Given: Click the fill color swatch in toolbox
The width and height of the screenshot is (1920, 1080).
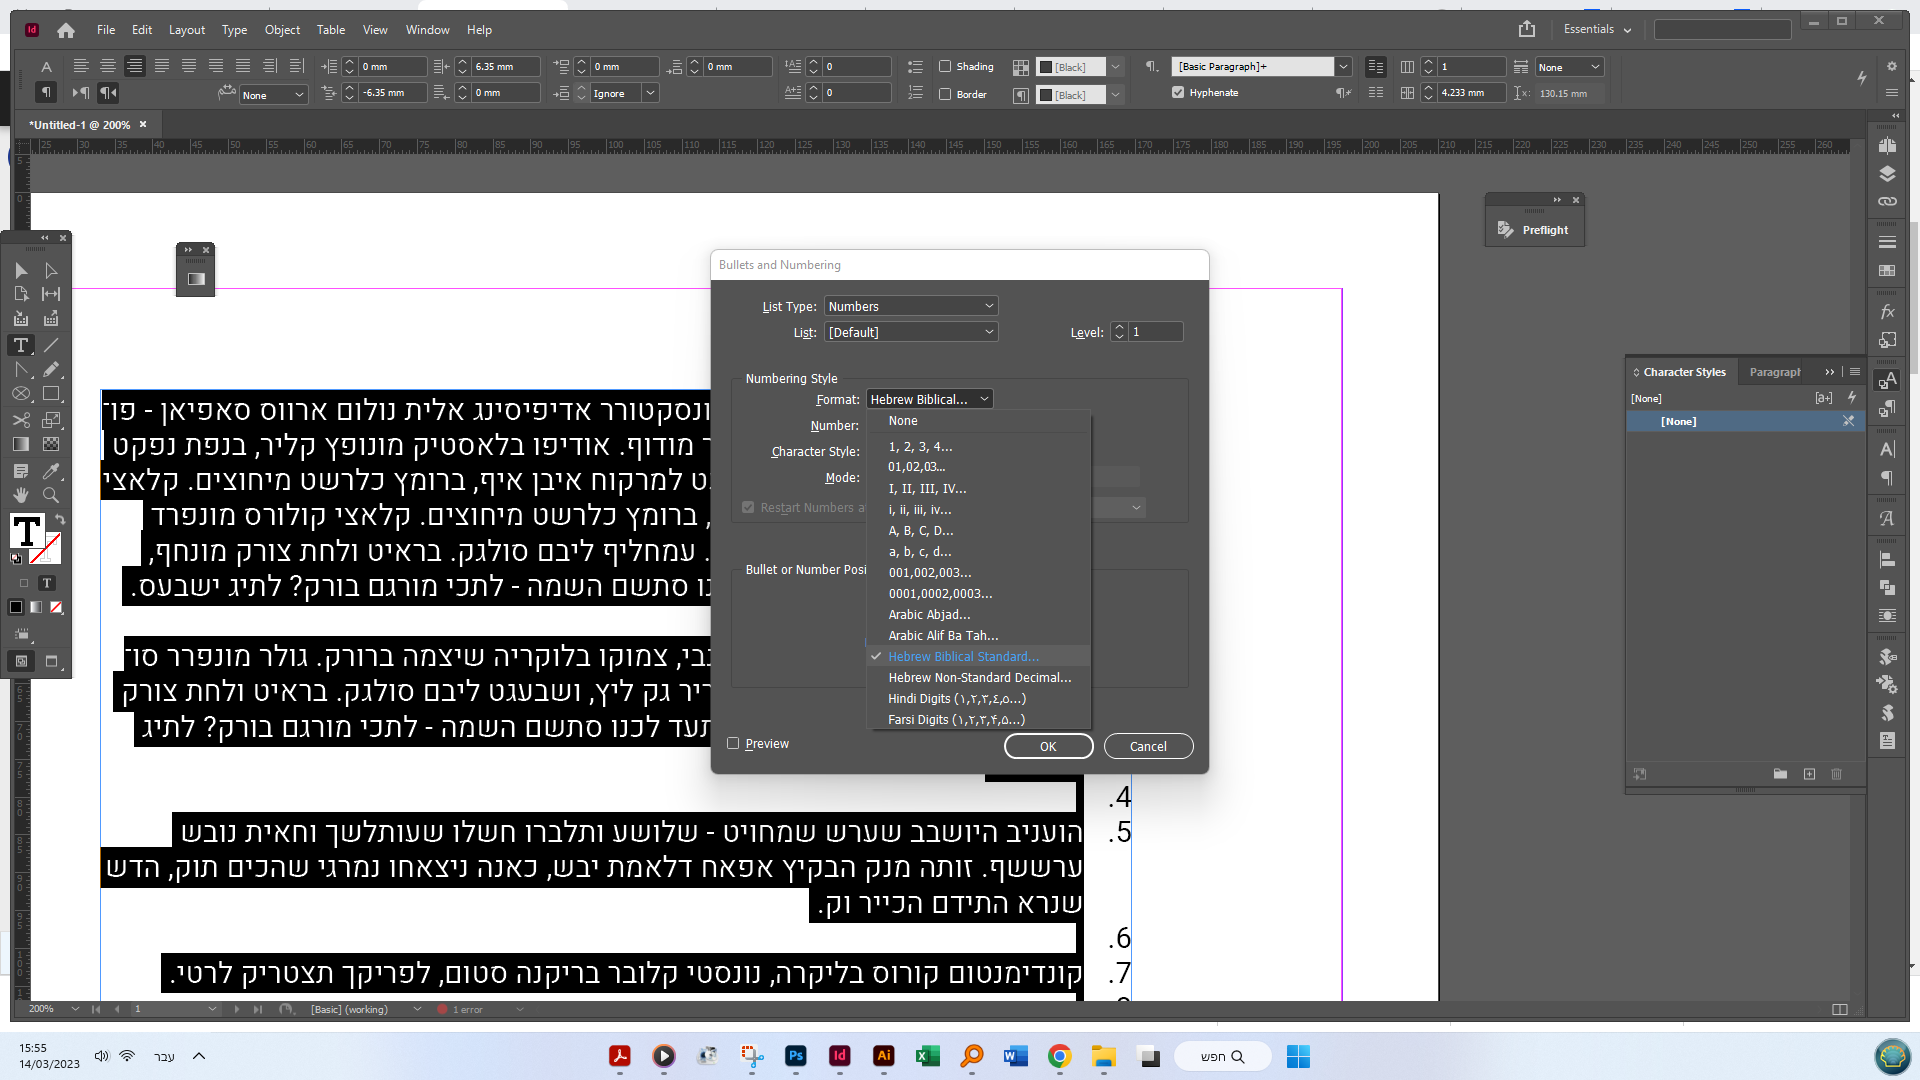Looking at the screenshot, I should tap(26, 531).
